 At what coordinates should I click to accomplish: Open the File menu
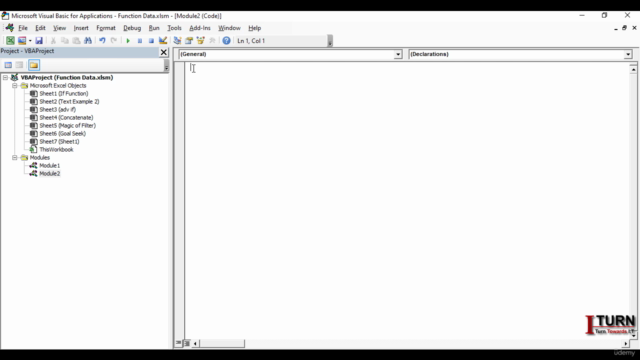tap(23, 28)
